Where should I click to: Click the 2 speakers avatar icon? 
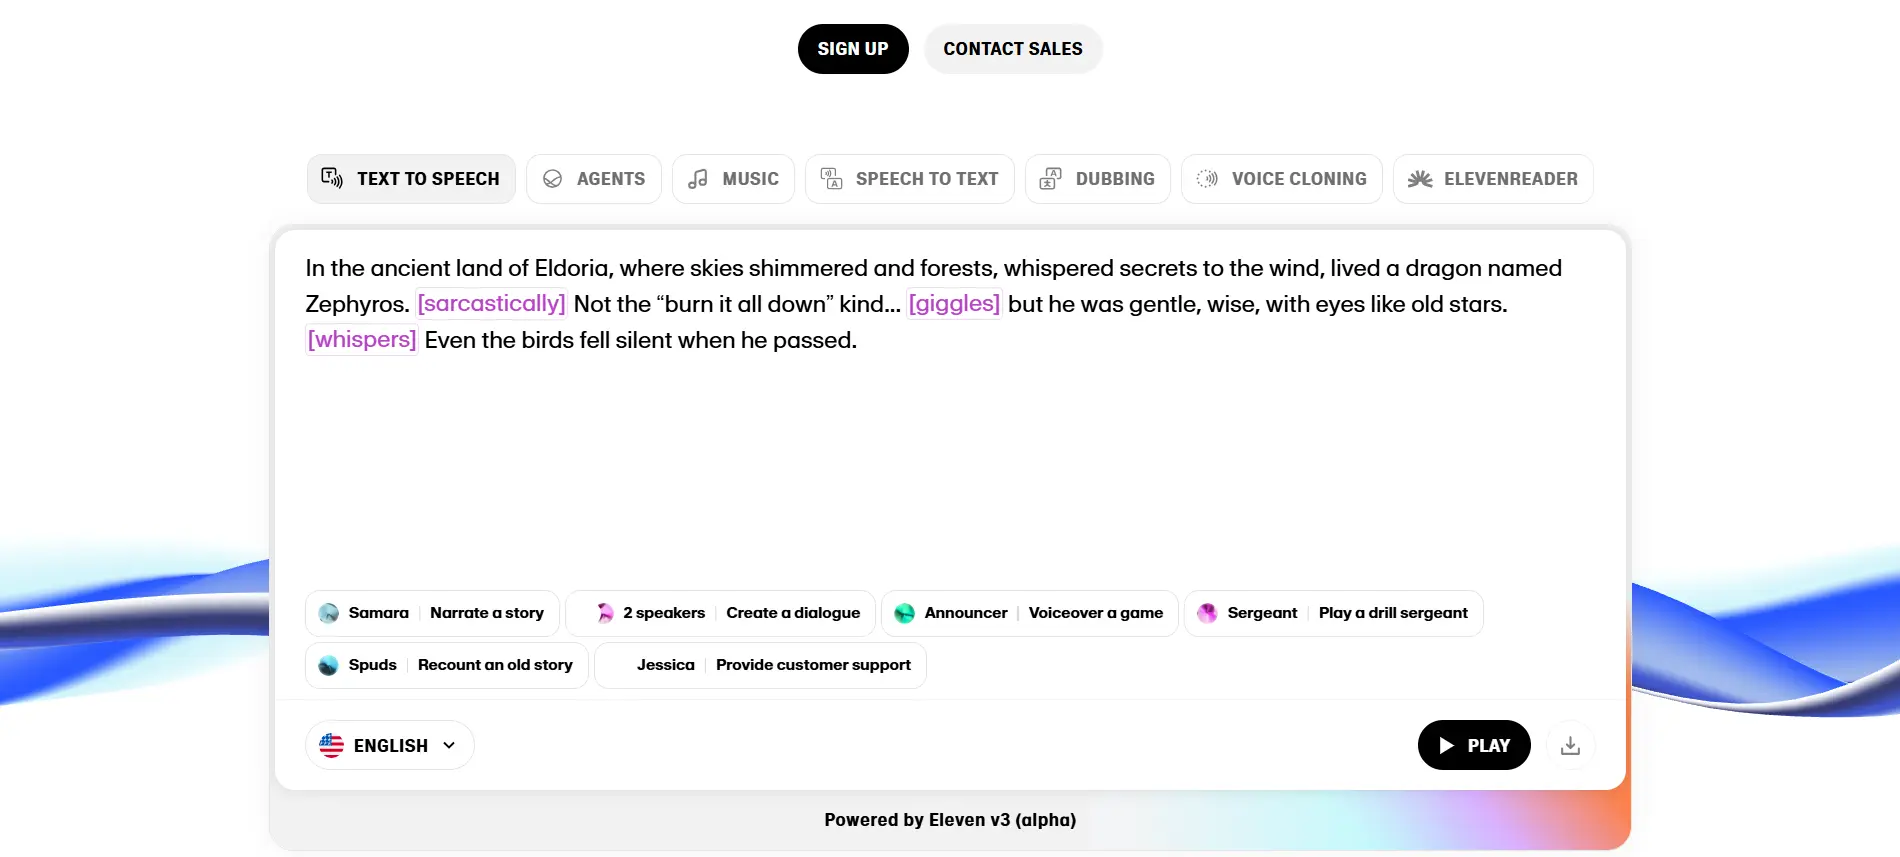click(604, 613)
